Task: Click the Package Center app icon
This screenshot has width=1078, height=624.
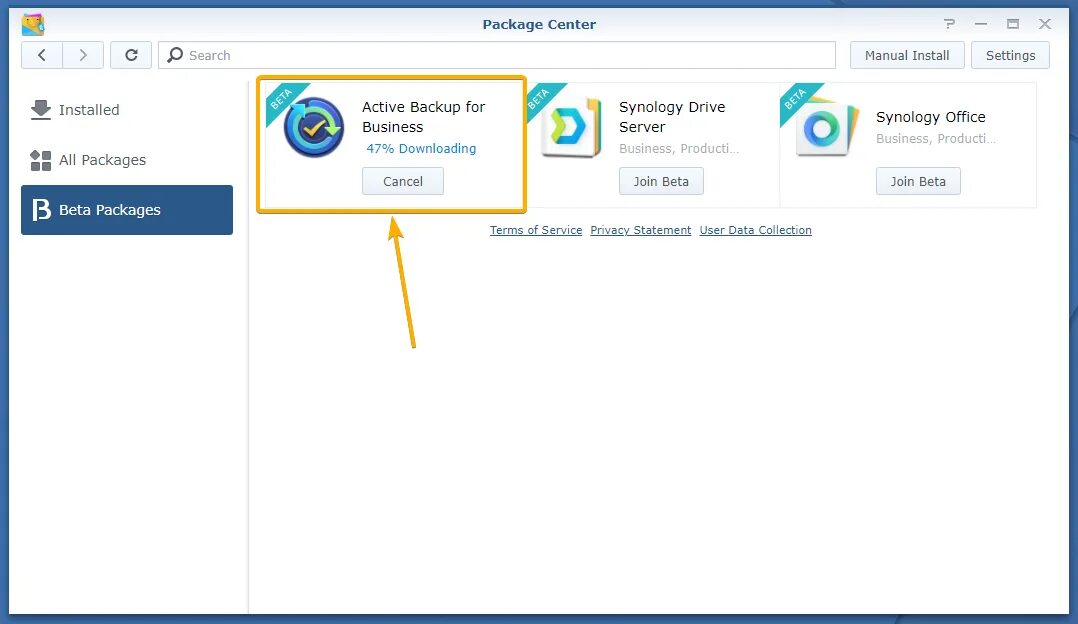Action: click(x=32, y=24)
